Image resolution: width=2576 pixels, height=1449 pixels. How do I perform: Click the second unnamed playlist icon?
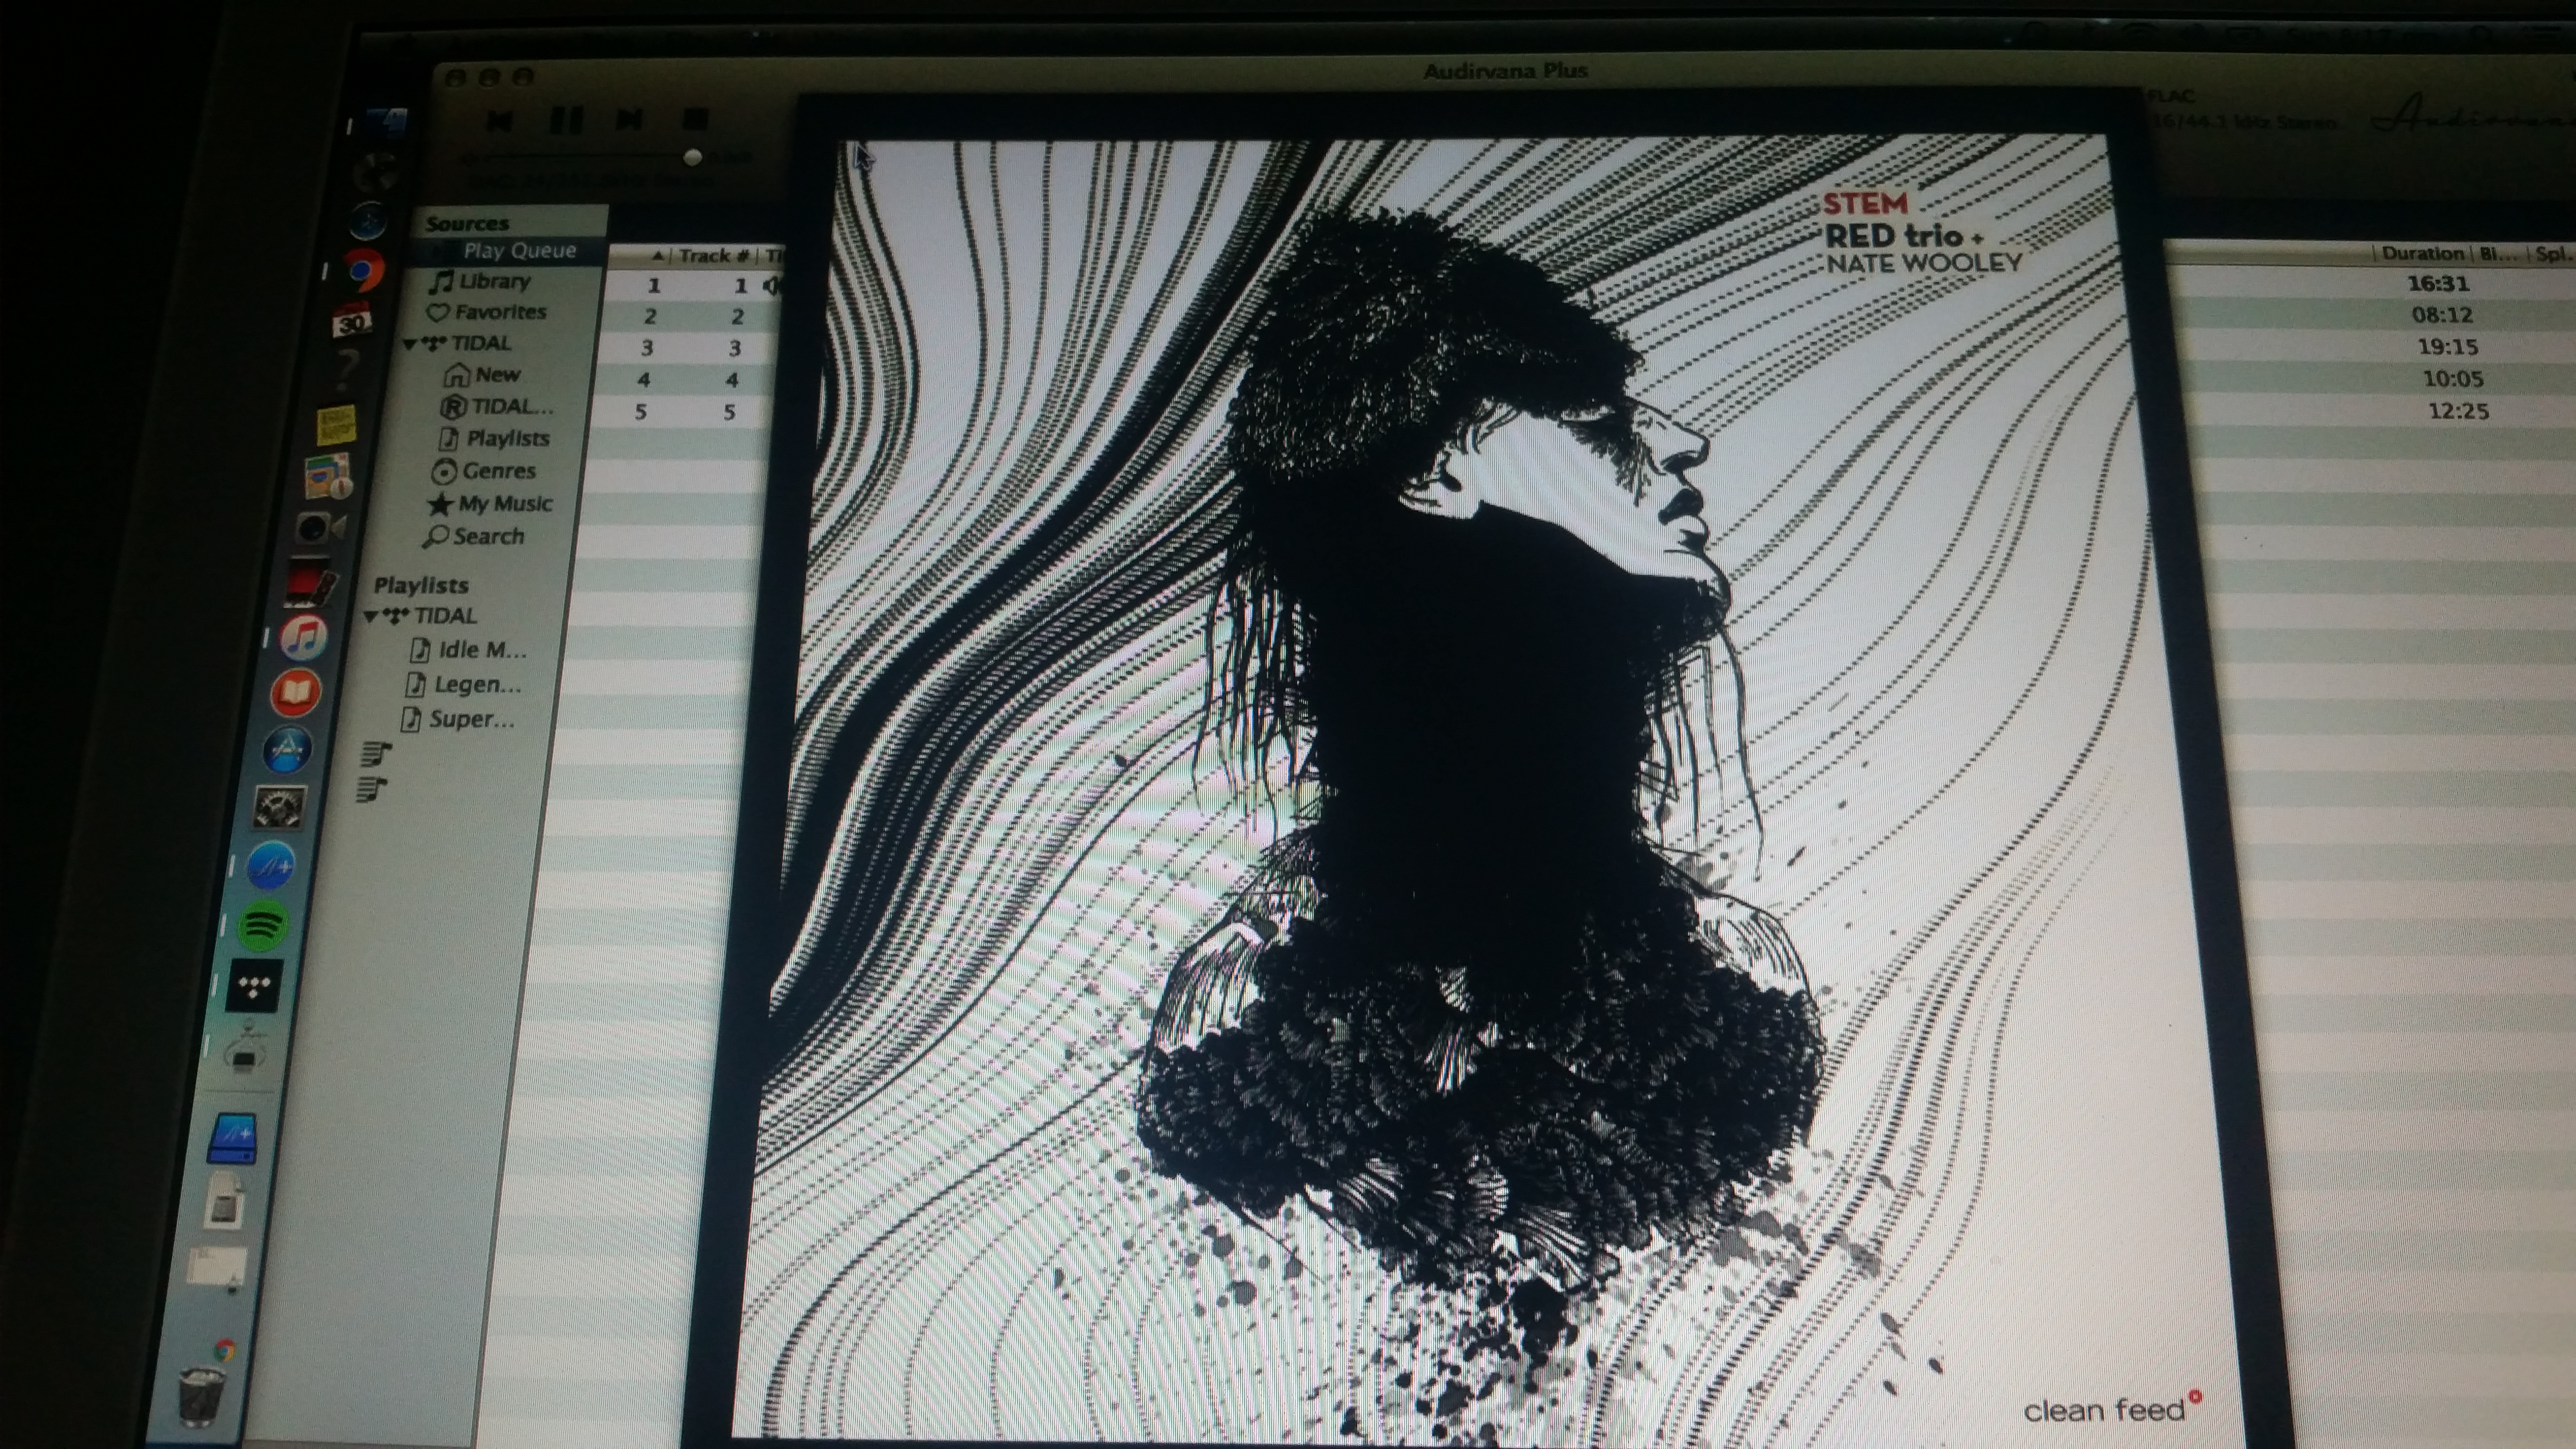[x=372, y=789]
